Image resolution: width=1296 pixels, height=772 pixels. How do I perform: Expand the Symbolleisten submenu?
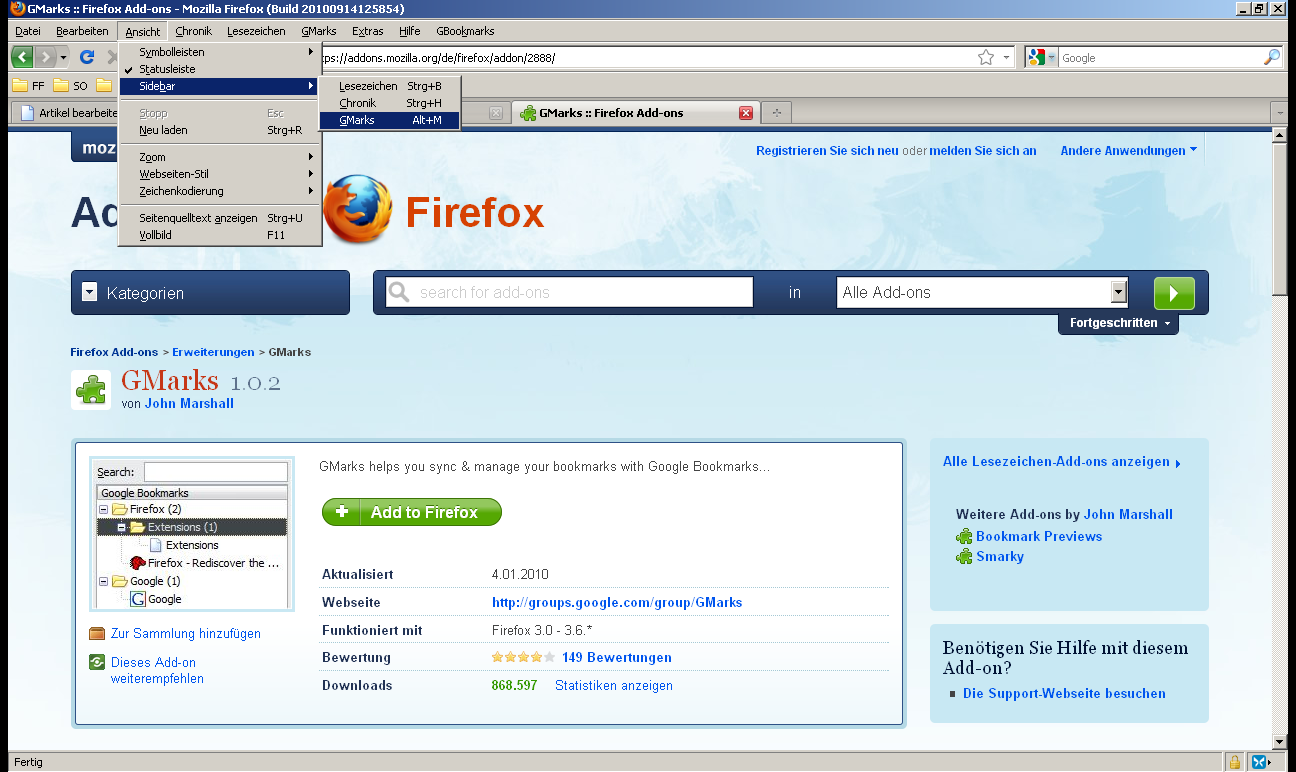[x=220, y=52]
